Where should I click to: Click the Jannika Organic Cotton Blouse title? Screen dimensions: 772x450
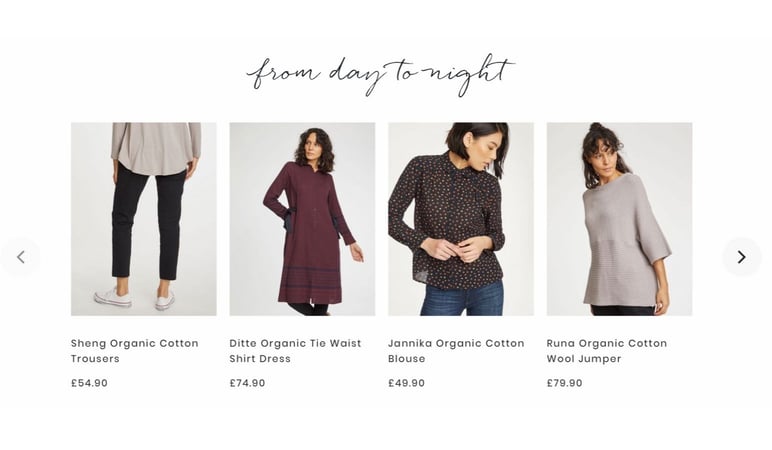click(456, 351)
